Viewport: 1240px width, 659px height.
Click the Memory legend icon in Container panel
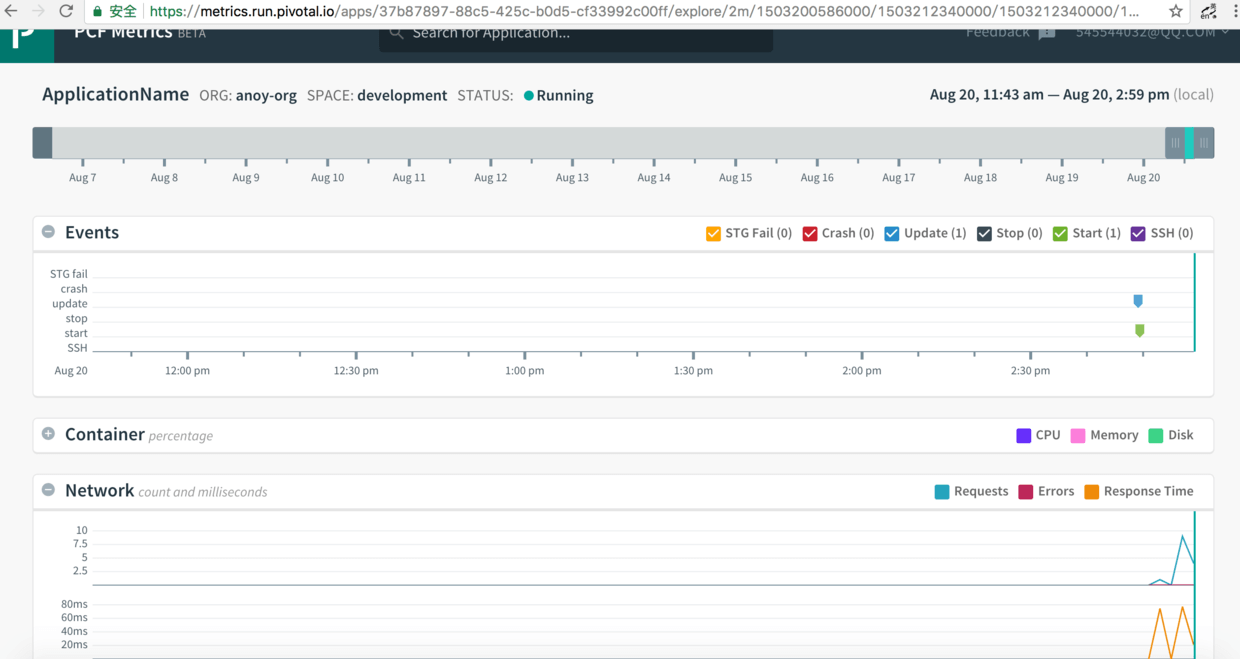[1077, 435]
